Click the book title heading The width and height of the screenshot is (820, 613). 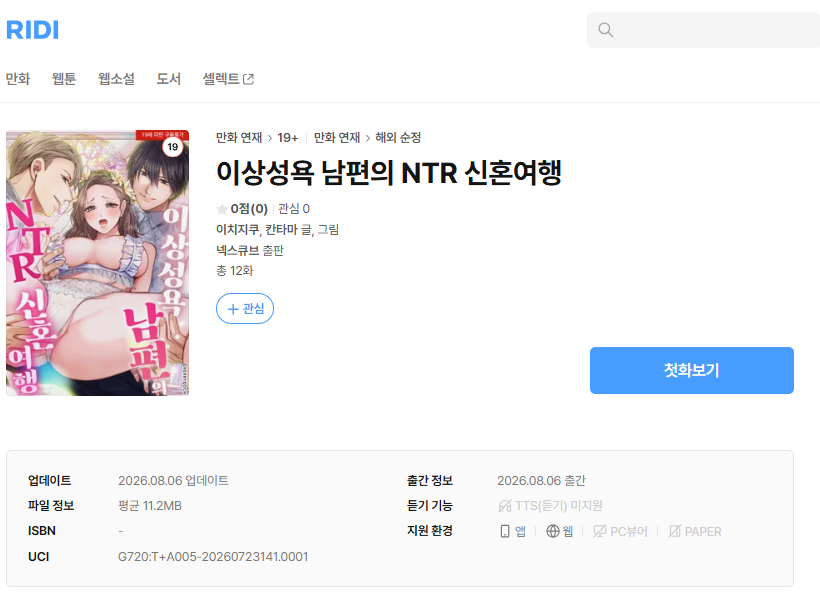point(389,173)
